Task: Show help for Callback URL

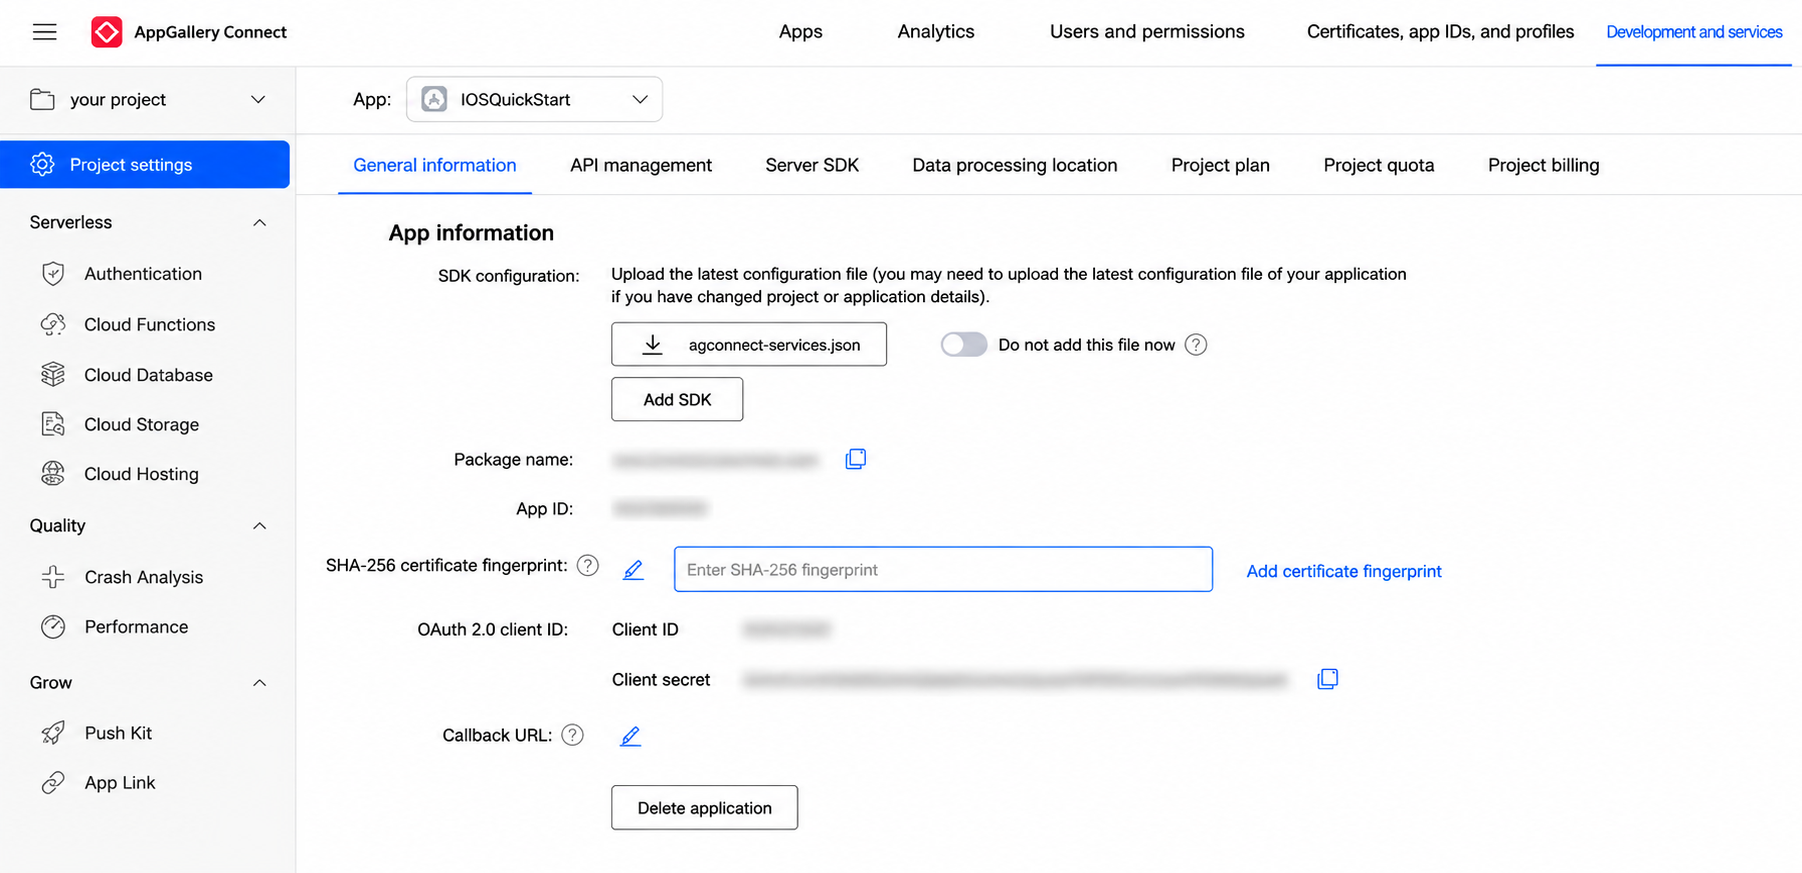Action: tap(572, 735)
